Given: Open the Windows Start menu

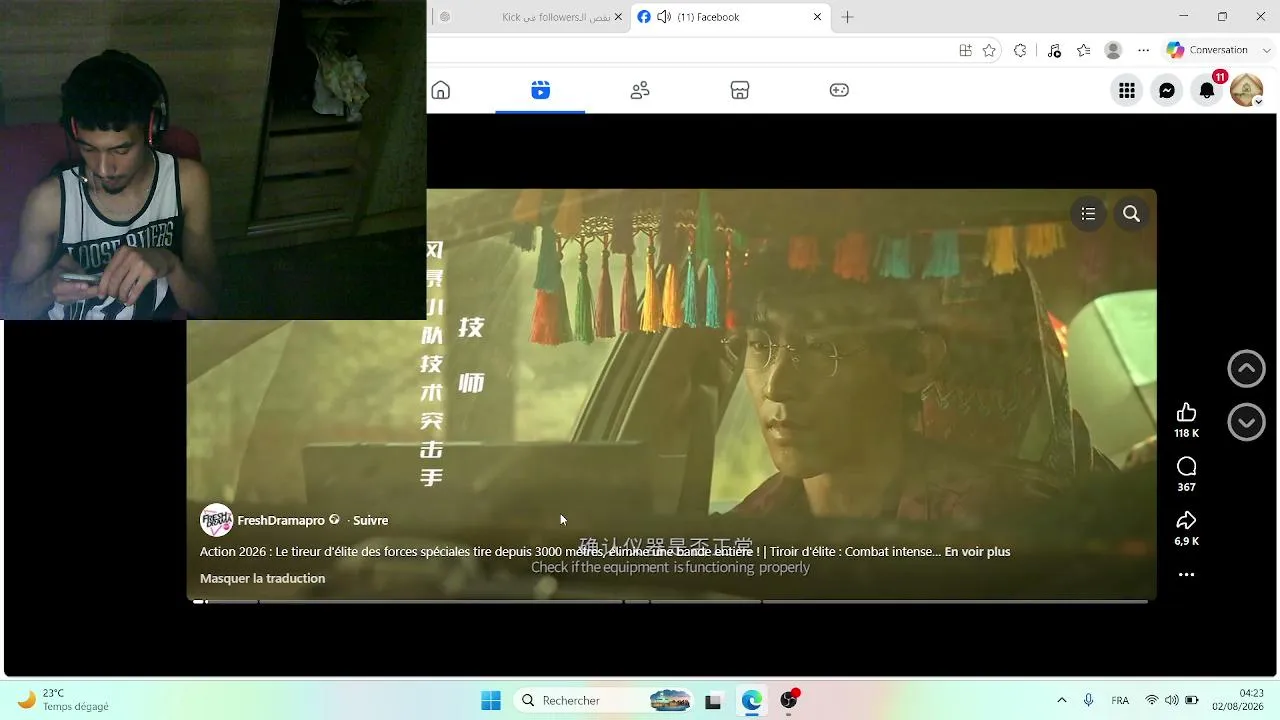Looking at the screenshot, I should coord(491,701).
